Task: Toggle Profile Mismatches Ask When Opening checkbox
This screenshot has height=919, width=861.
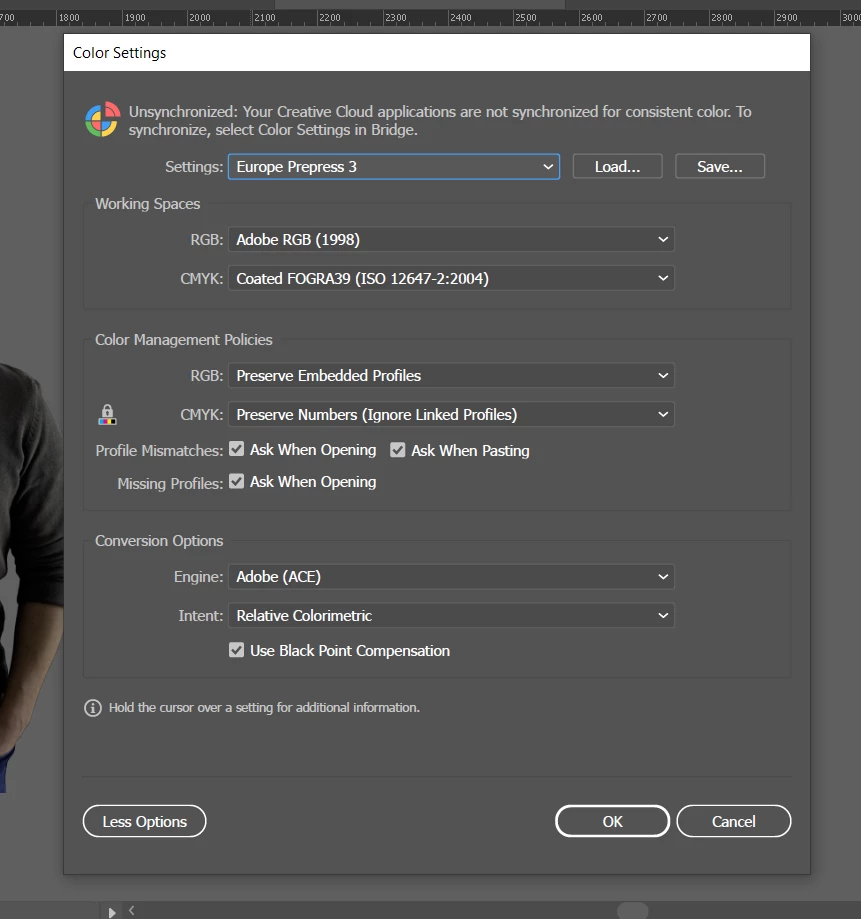Action: click(237, 450)
